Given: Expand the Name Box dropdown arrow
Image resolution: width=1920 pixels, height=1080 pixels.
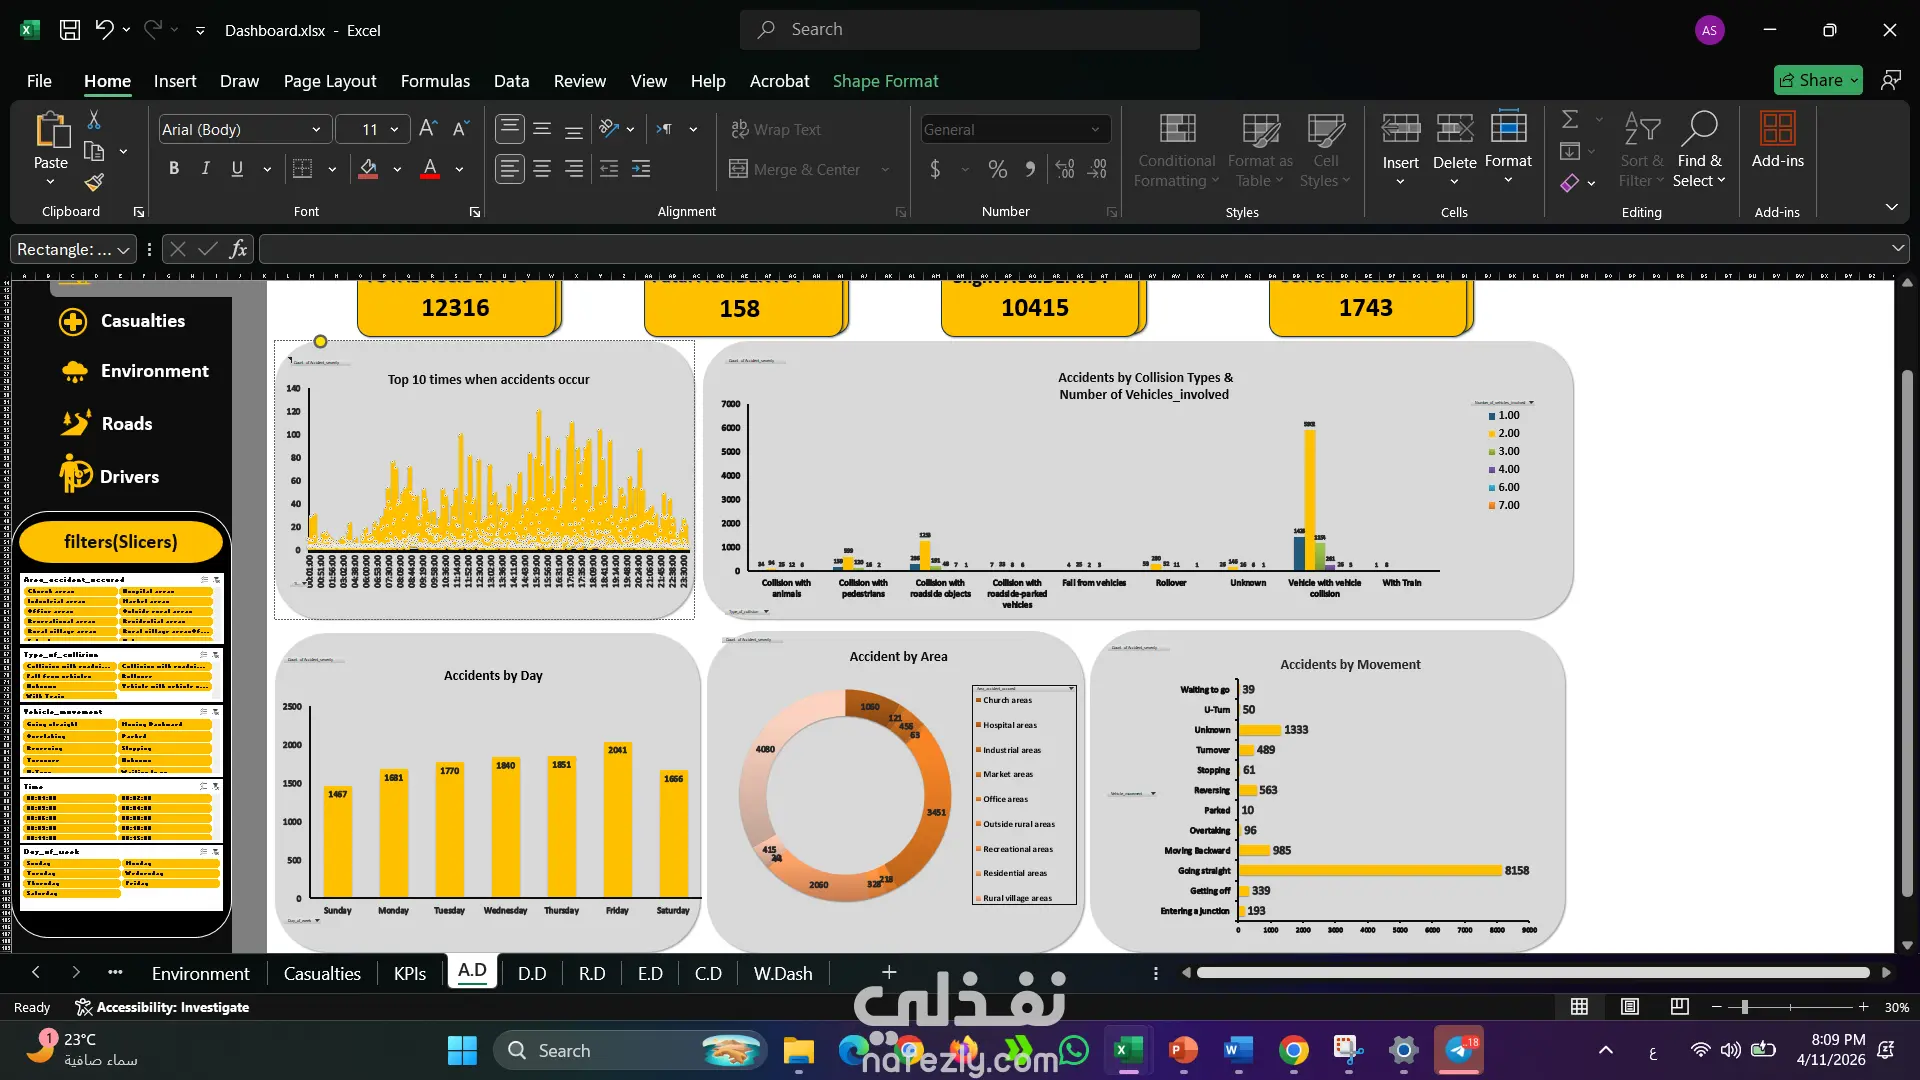Looking at the screenshot, I should point(123,250).
